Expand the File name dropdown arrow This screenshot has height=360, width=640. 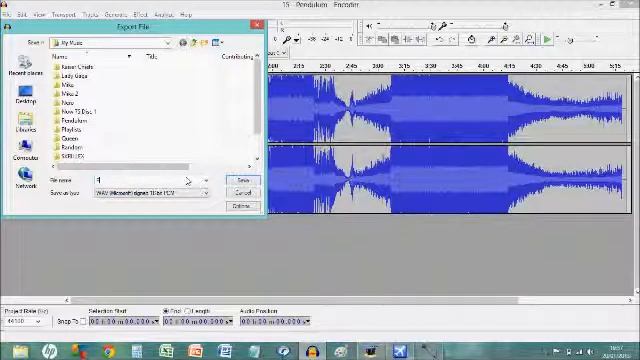206,180
